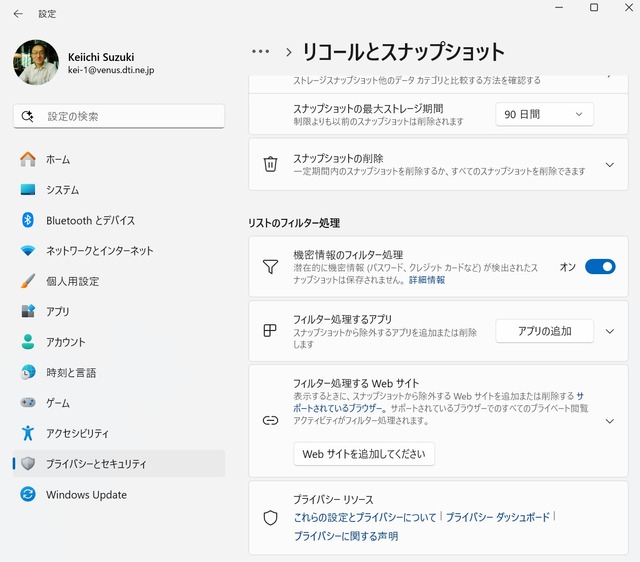Click the システム monitor icon
The width and height of the screenshot is (640, 562).
28,190
